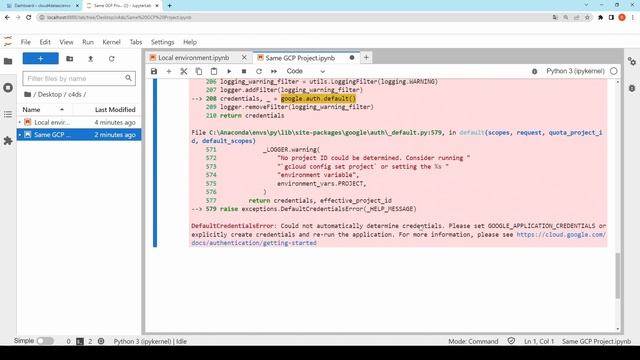Click the kernel status circle indicator

point(613,71)
